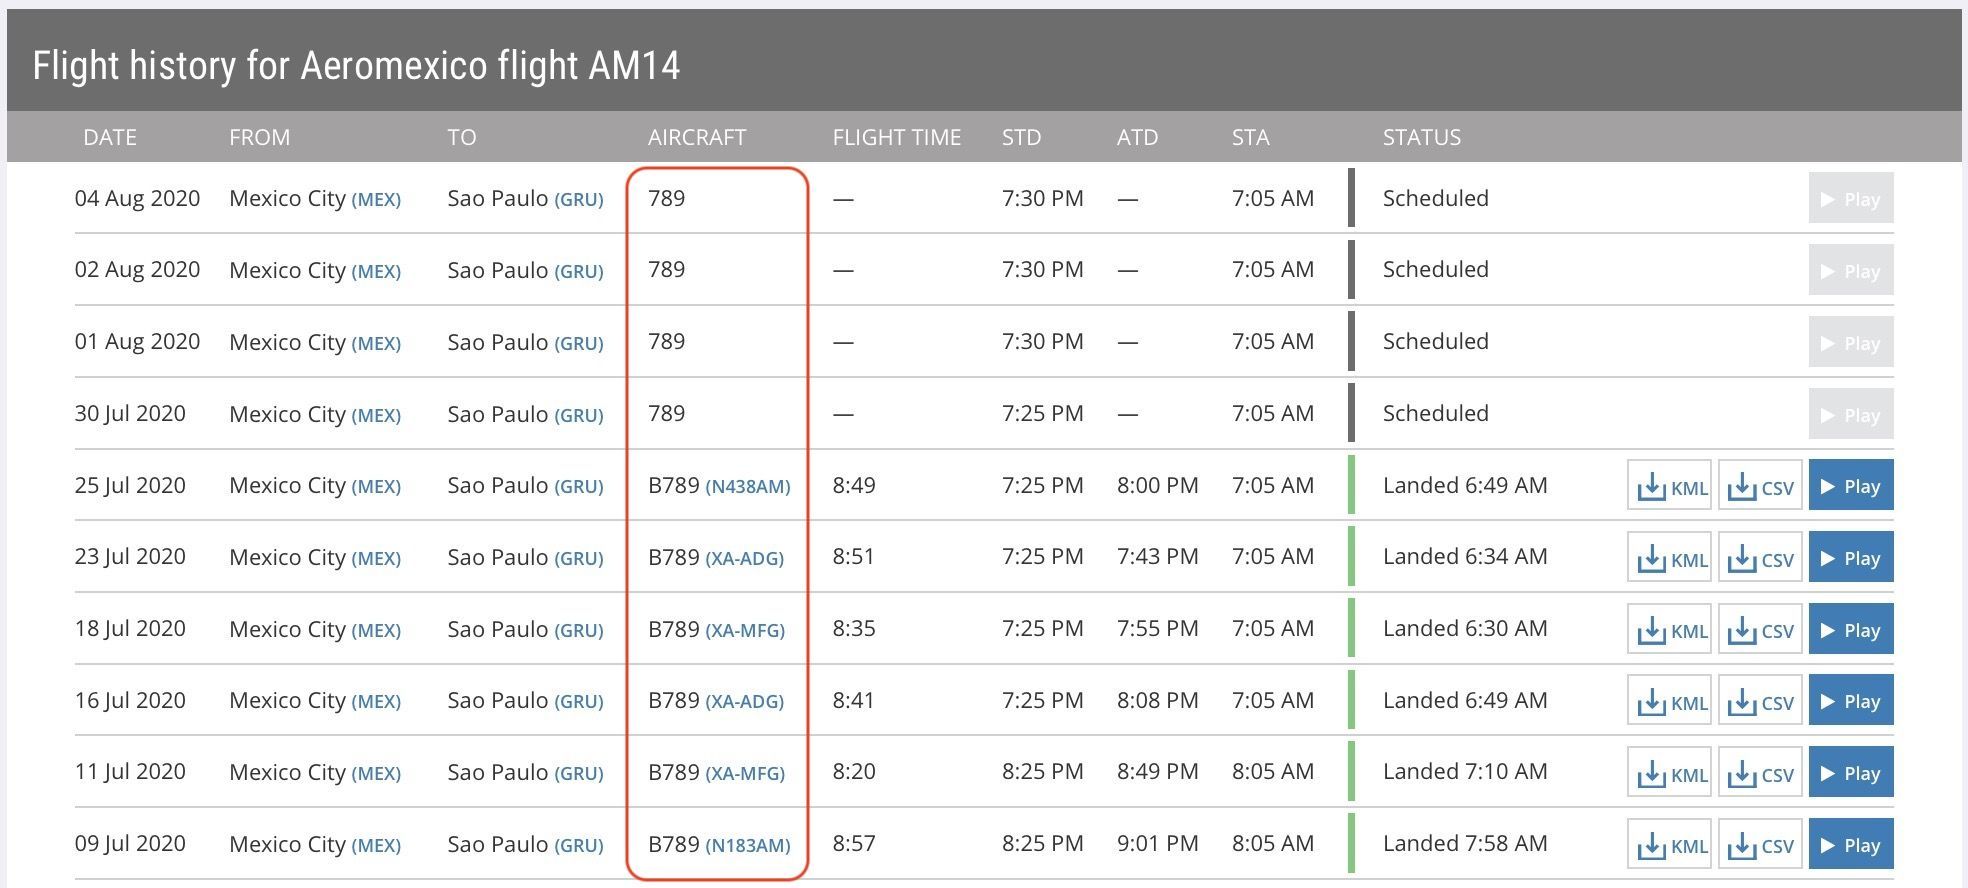Download KML for the 18 Jul 2020 flight

pos(1669,630)
